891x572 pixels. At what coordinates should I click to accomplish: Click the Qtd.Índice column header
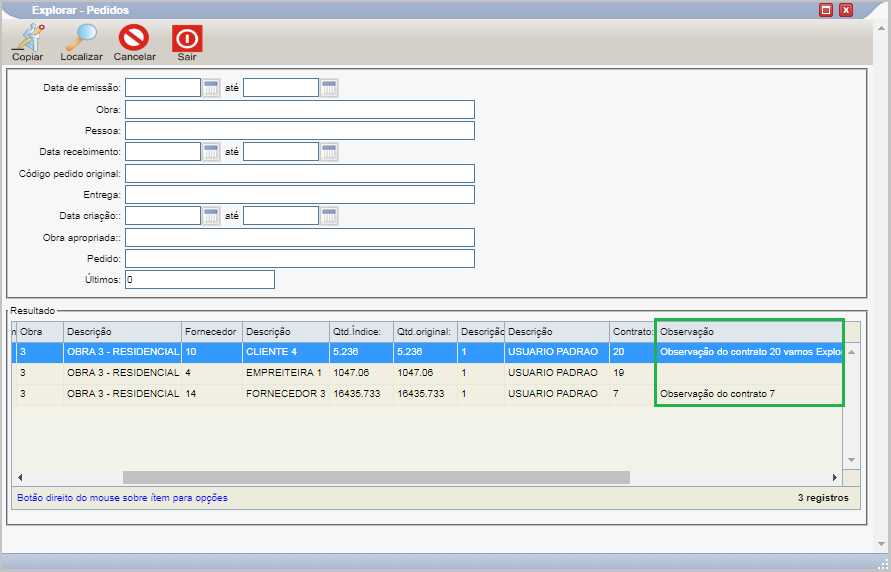tap(361, 332)
